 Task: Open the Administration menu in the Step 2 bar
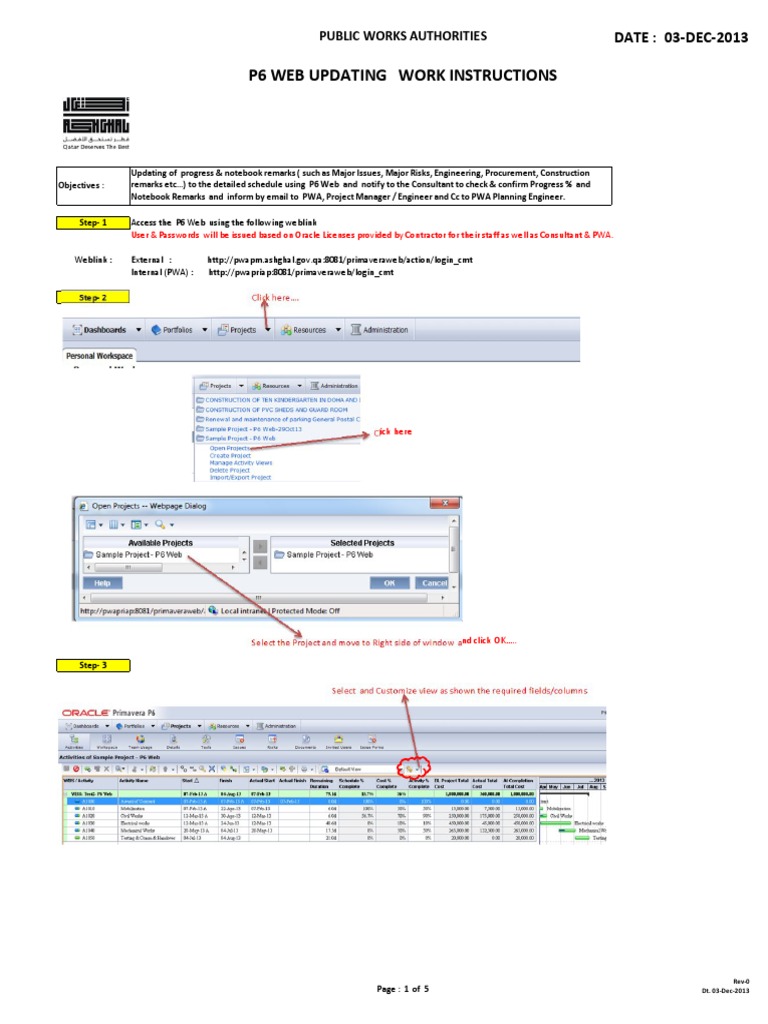pos(379,330)
